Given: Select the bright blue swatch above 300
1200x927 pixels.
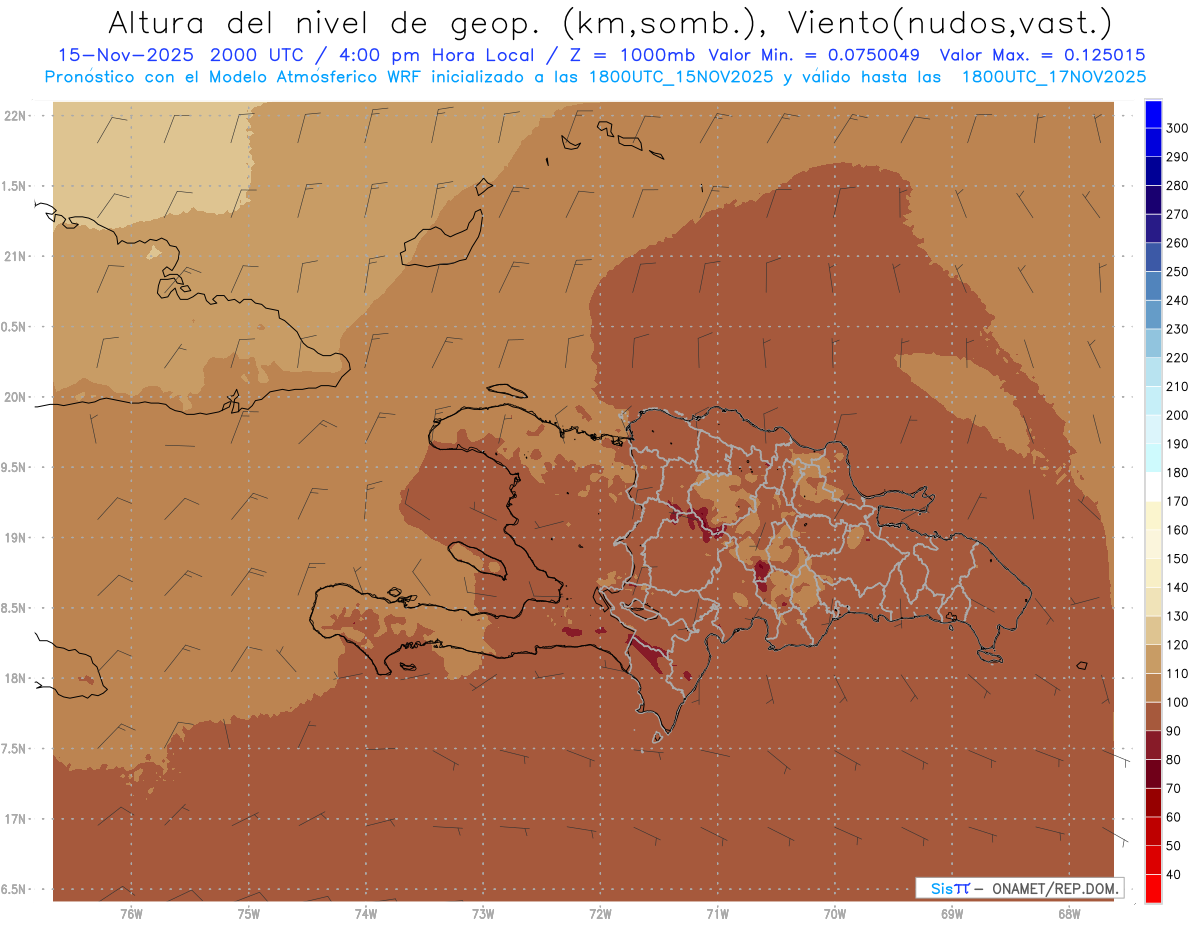Looking at the screenshot, I should point(1152,114).
